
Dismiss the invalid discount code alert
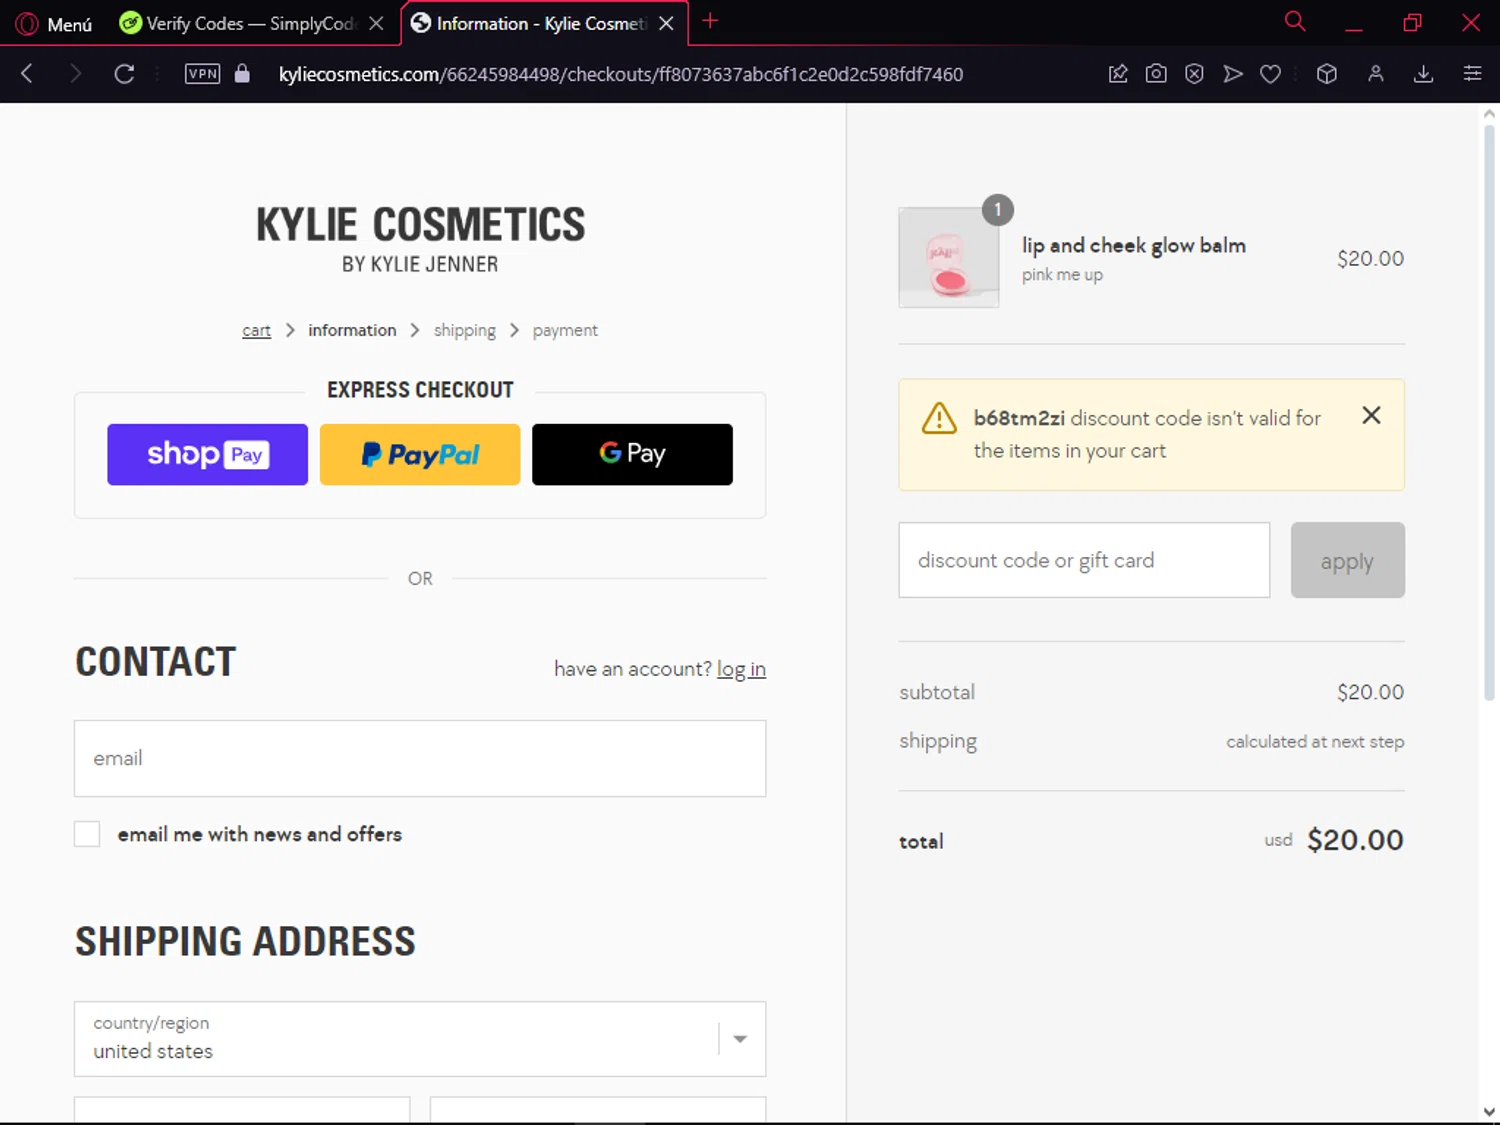coord(1371,415)
